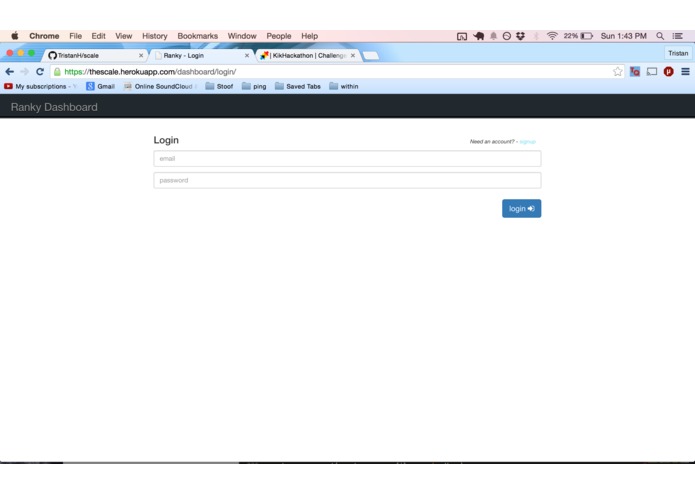Open My subscriptions YouTube bookmark

click(40, 86)
